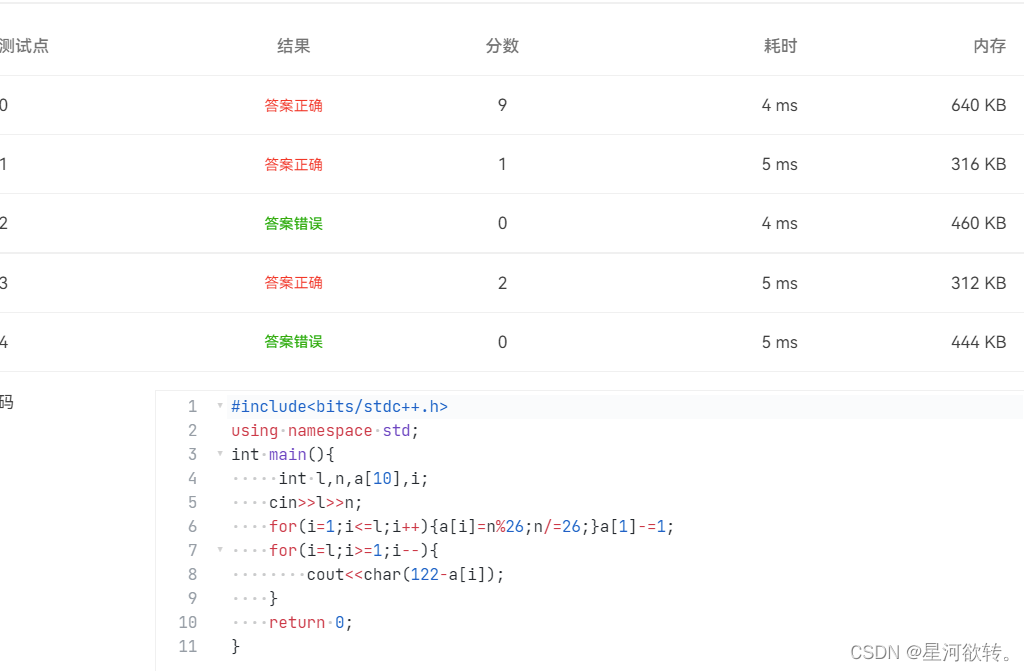
Task: Click 答案正确 result for test point 3
Action: tap(293, 282)
